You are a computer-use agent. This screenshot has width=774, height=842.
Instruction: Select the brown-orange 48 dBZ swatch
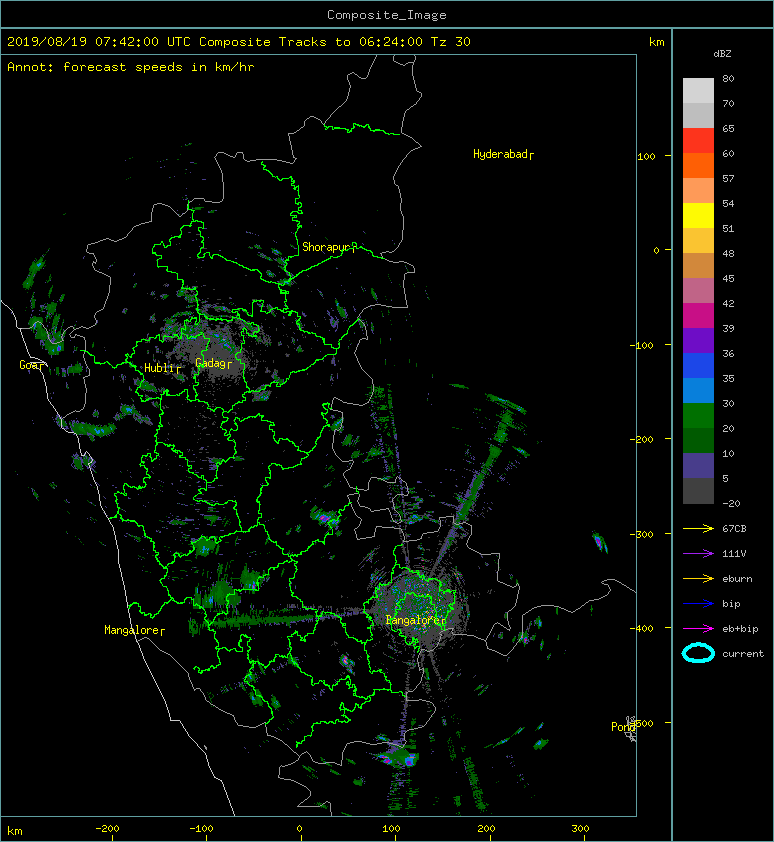click(x=698, y=265)
